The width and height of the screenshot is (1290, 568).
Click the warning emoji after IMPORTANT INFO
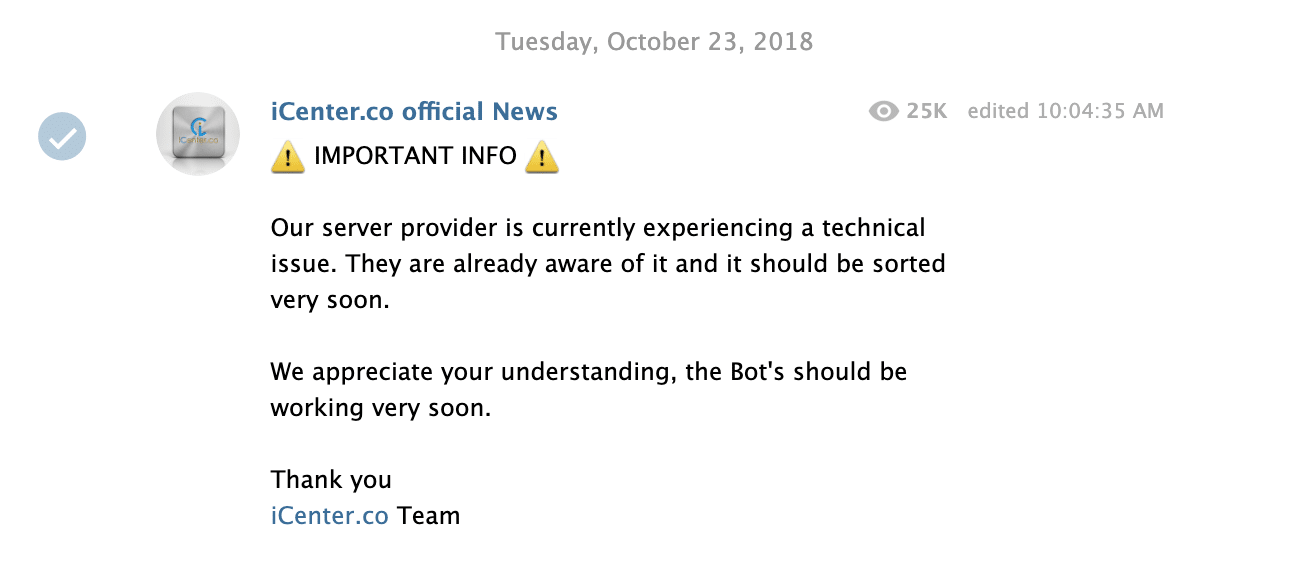click(541, 156)
